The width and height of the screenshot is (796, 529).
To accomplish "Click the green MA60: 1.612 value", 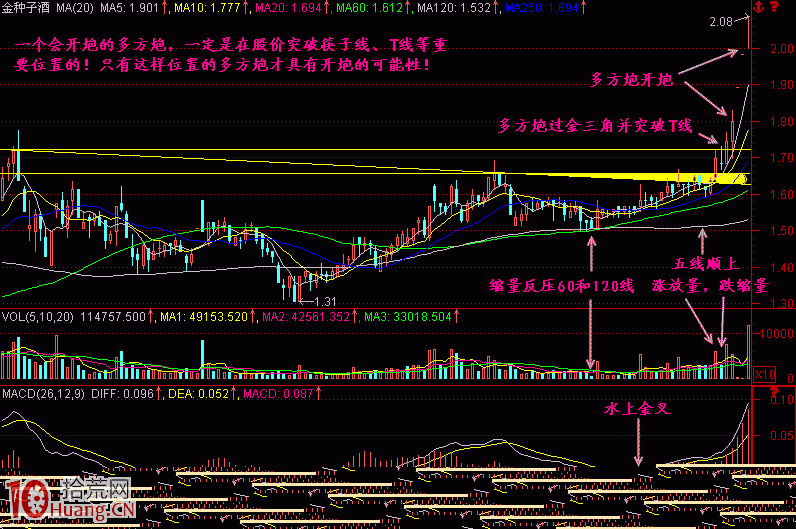I will click(x=369, y=8).
